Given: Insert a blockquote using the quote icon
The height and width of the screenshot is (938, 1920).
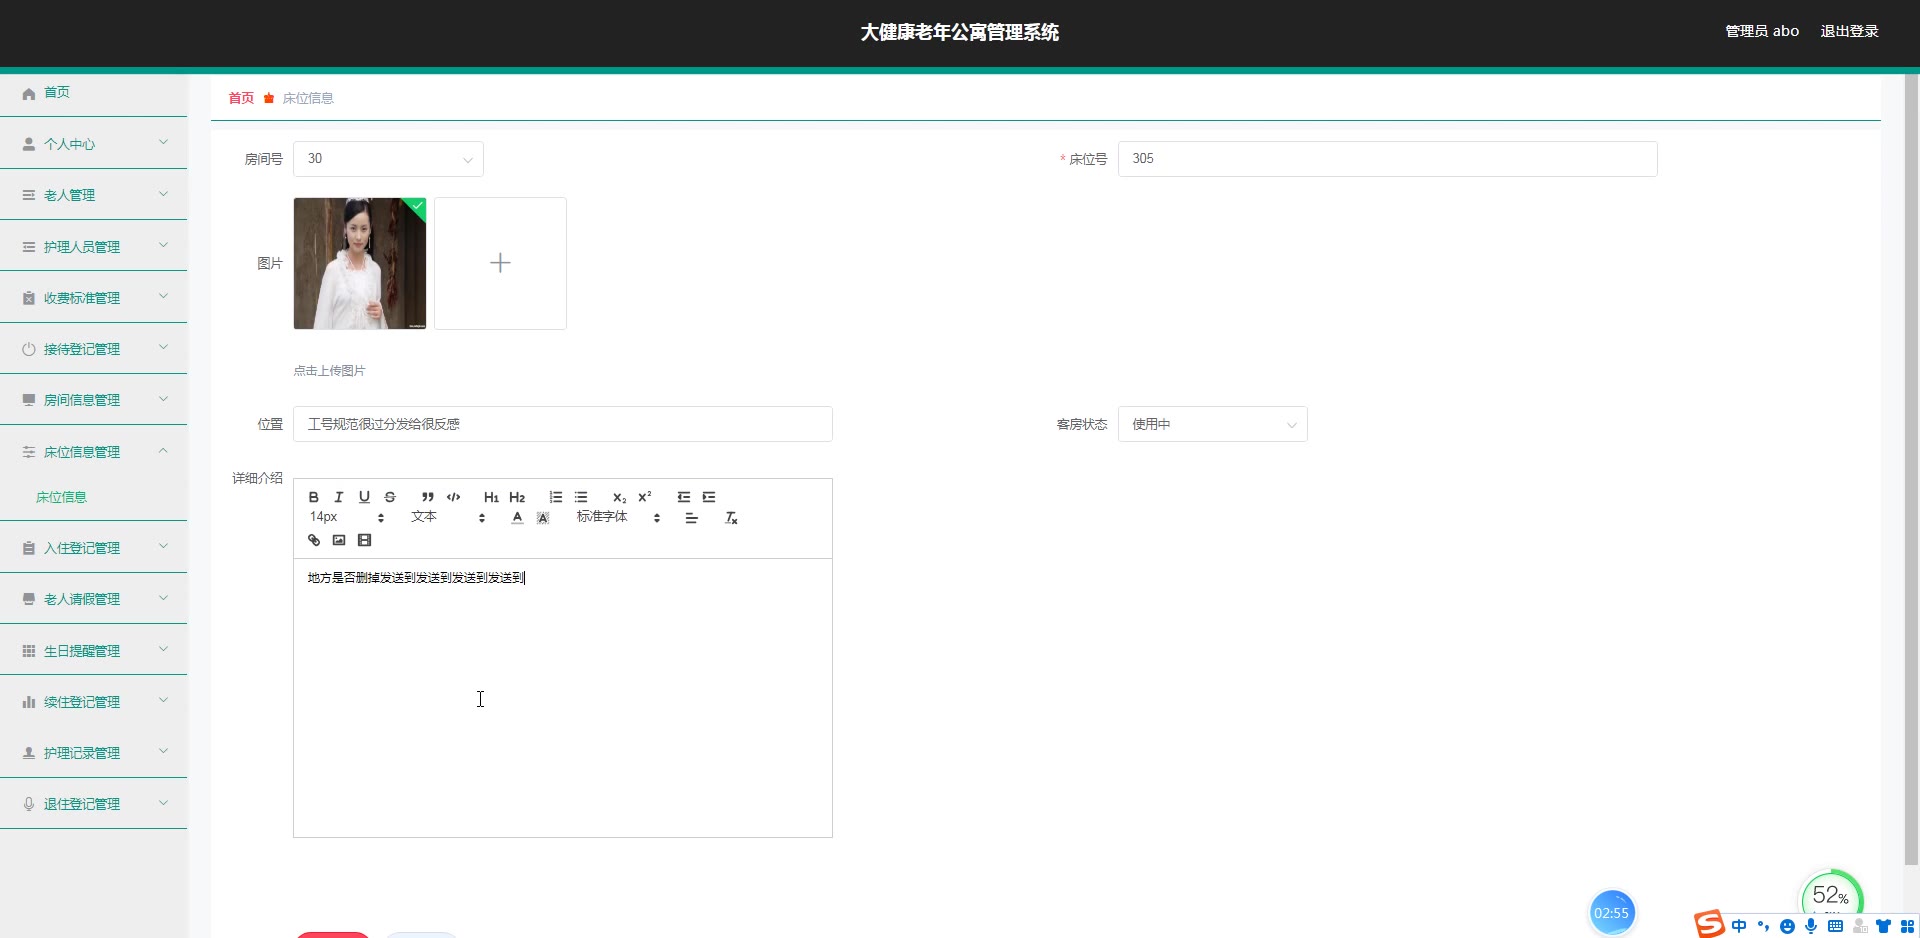Looking at the screenshot, I should [428, 497].
